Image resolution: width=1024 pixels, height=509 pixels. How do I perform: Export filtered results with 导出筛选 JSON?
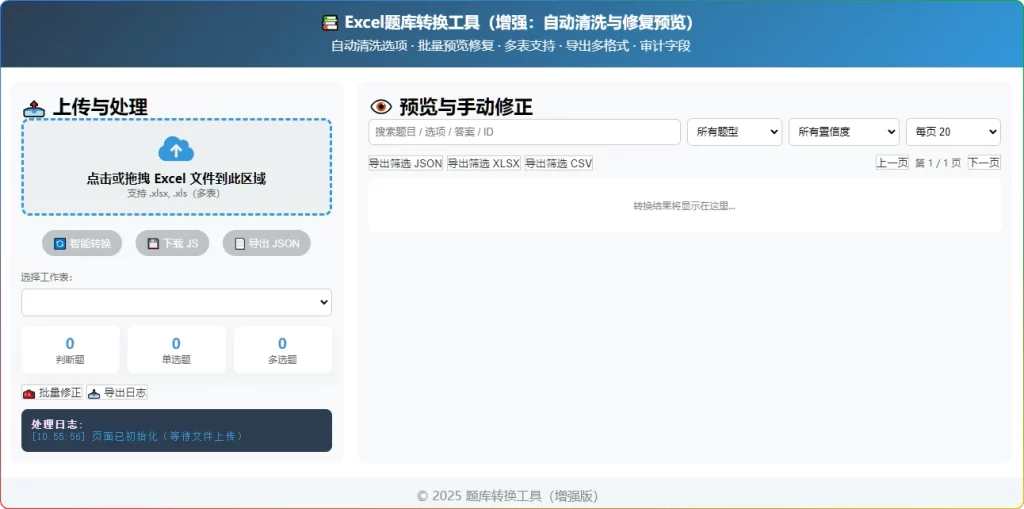(406, 163)
